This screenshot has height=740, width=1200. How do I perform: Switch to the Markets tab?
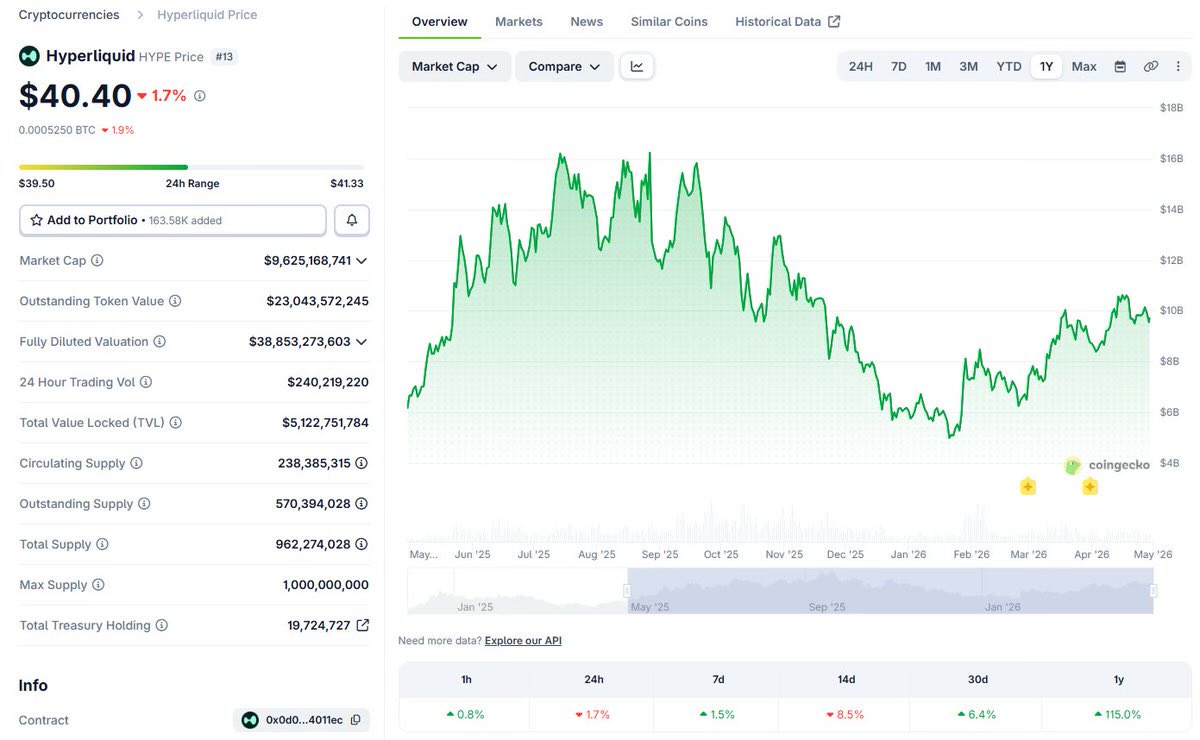519,21
